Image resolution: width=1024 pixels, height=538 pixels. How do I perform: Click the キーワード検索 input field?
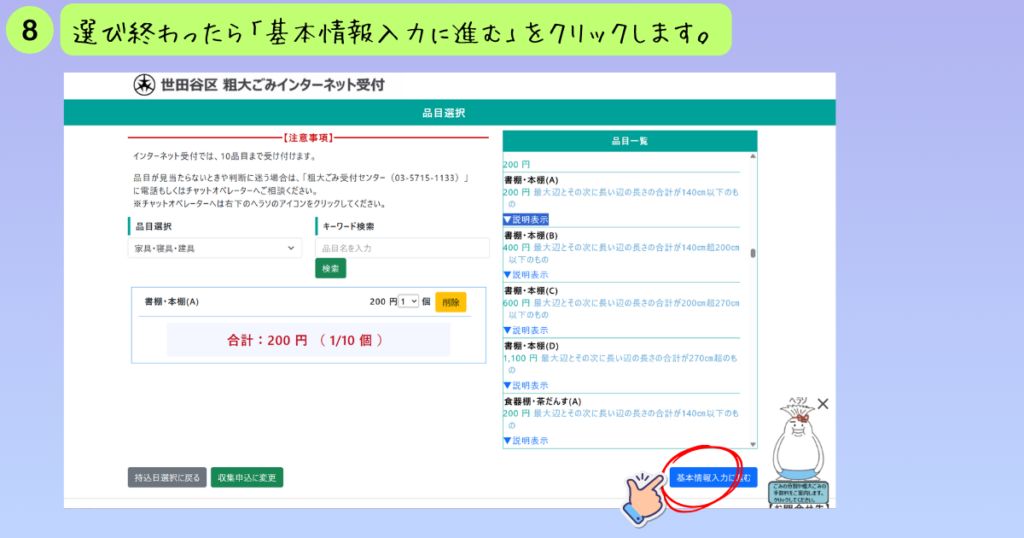(402, 248)
